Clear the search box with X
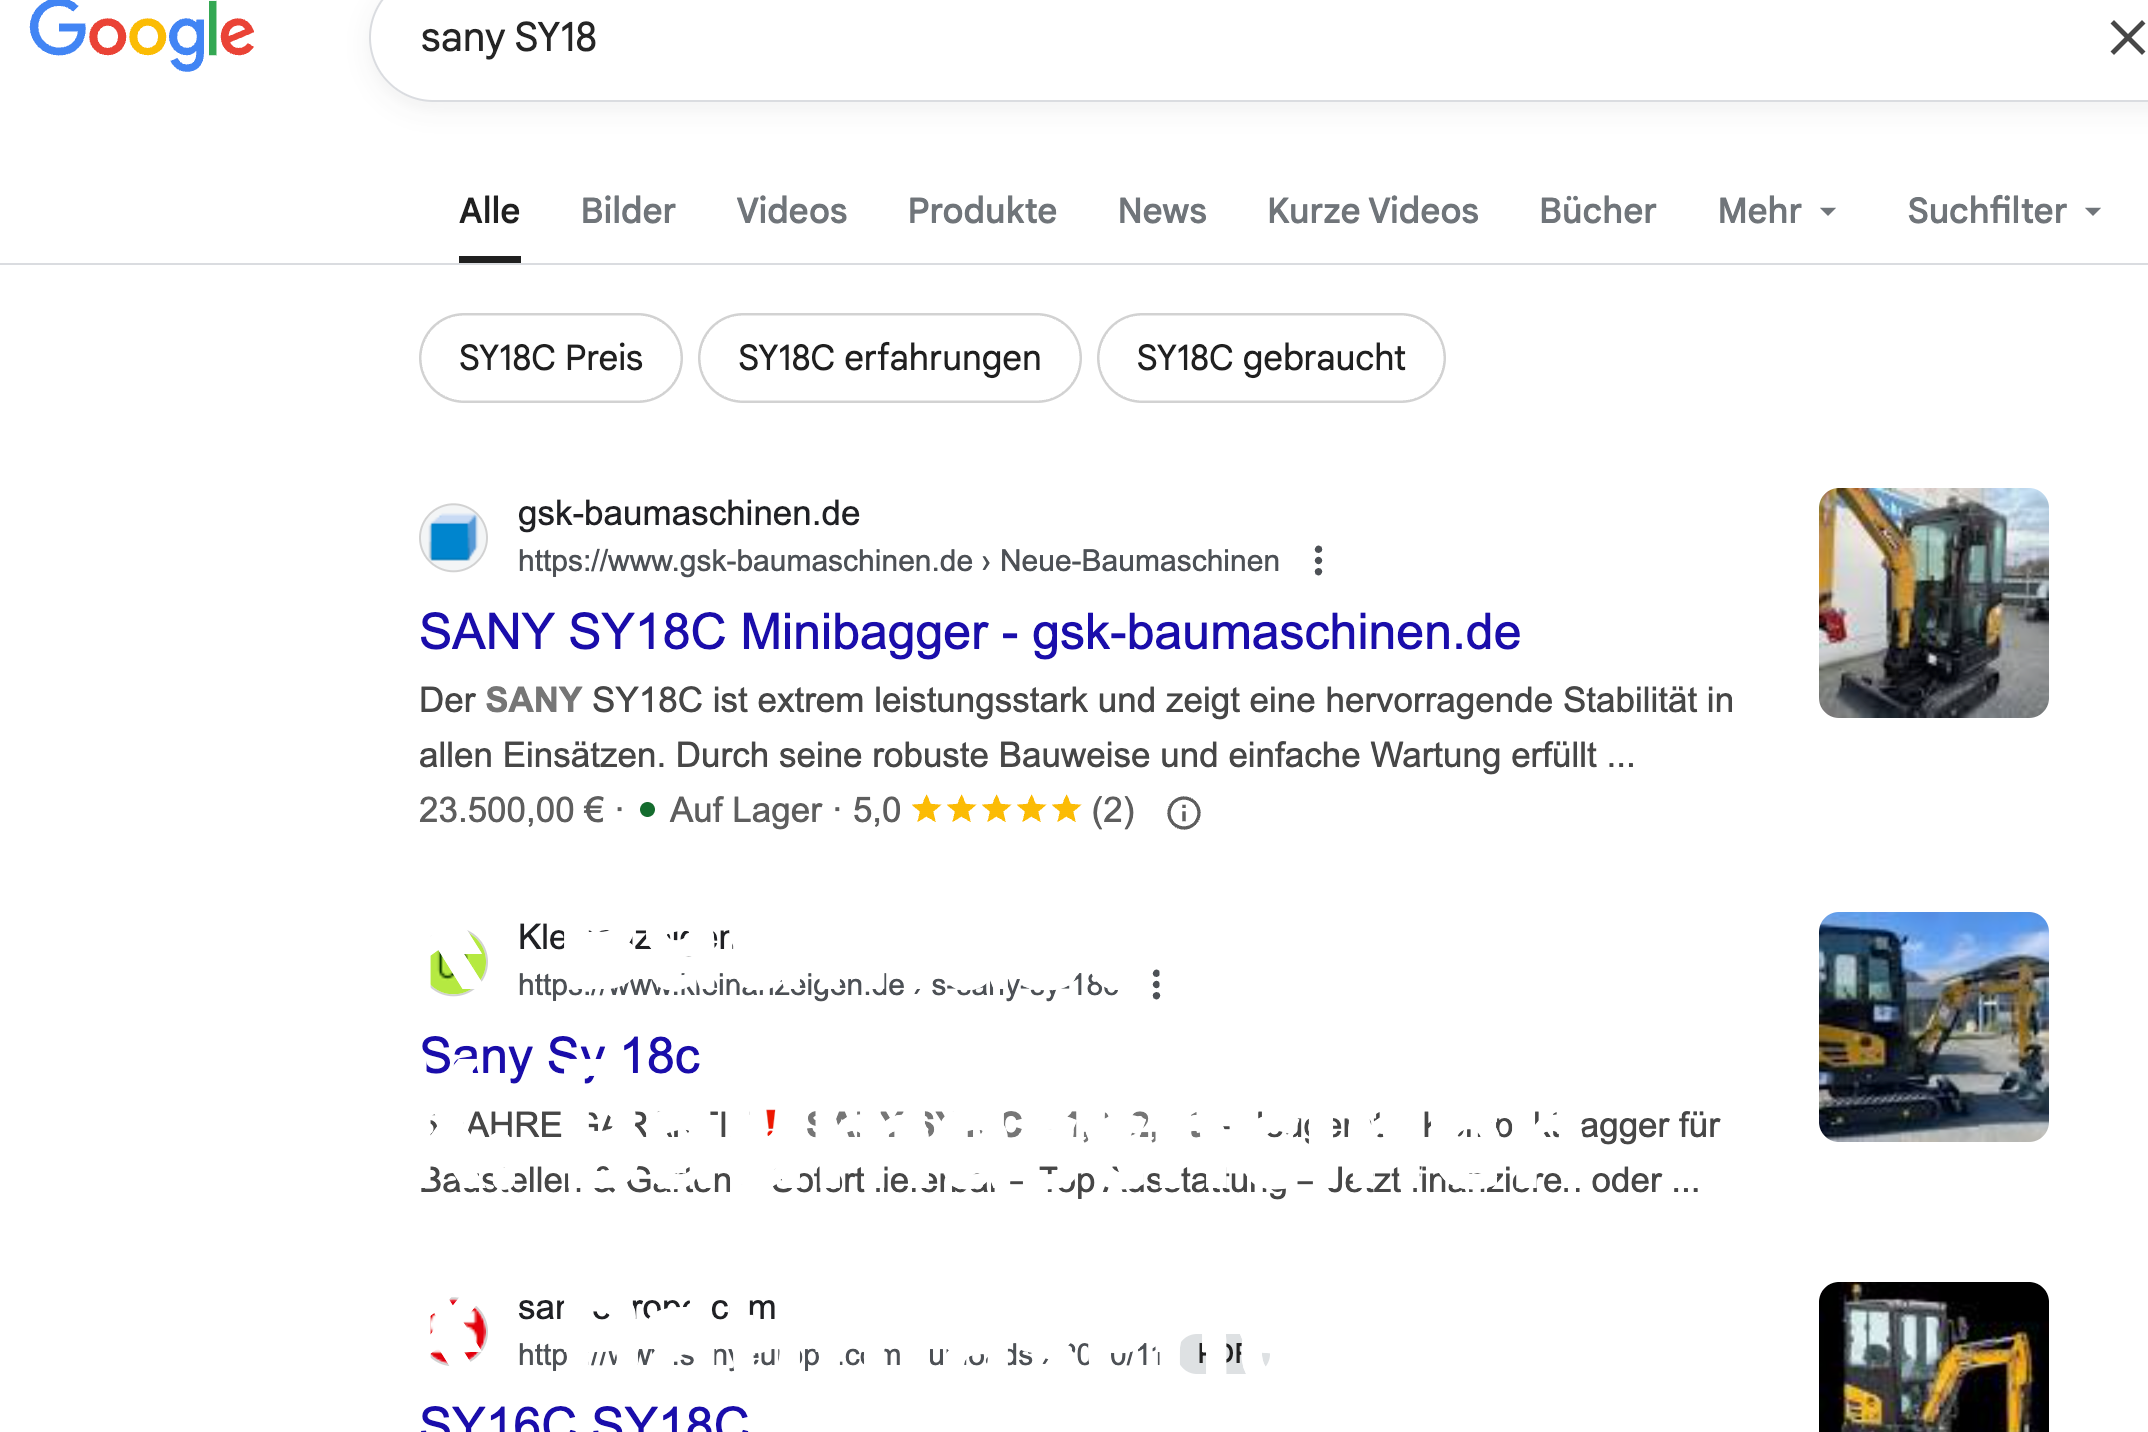2148x1432 pixels. point(2126,39)
